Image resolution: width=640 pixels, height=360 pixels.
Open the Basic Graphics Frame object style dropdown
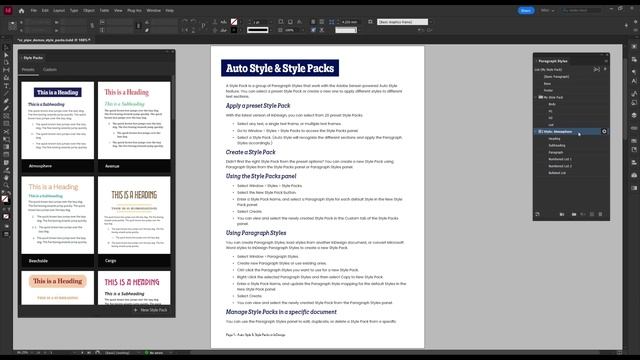pyautogui.click(x=431, y=22)
